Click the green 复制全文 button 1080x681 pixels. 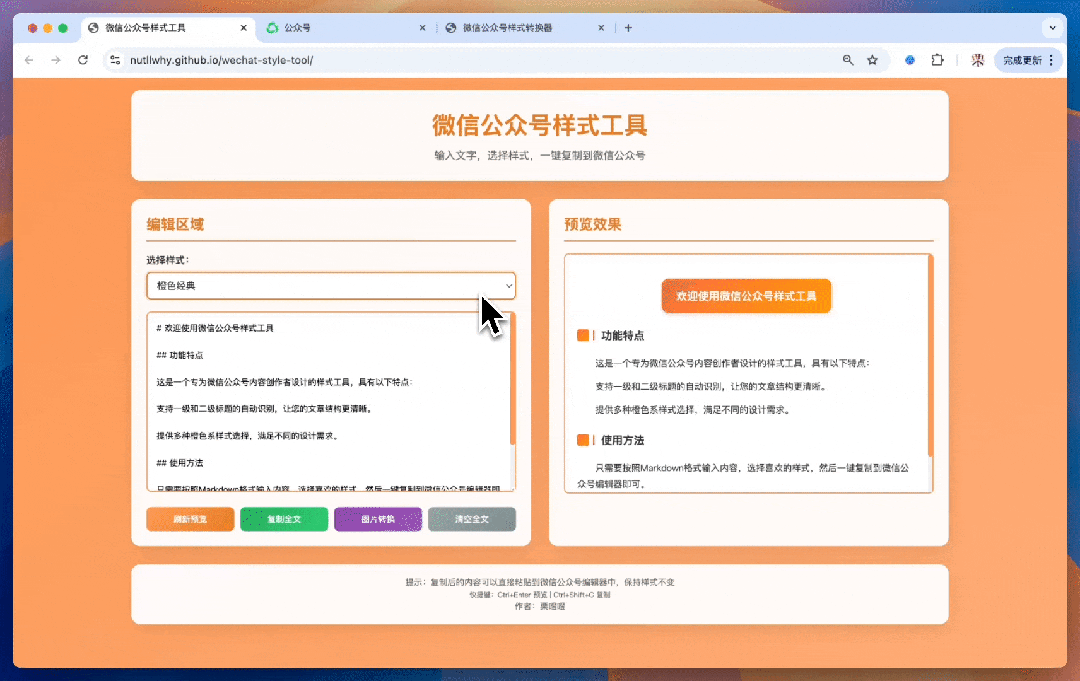(x=284, y=519)
